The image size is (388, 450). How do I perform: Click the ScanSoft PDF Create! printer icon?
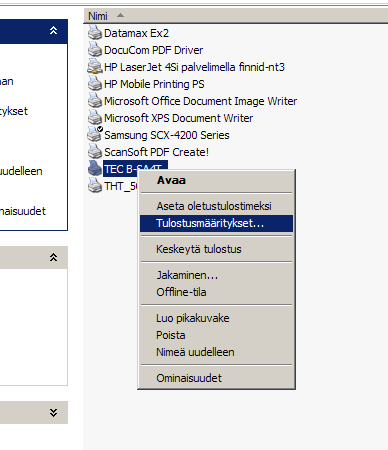pyautogui.click(x=95, y=152)
